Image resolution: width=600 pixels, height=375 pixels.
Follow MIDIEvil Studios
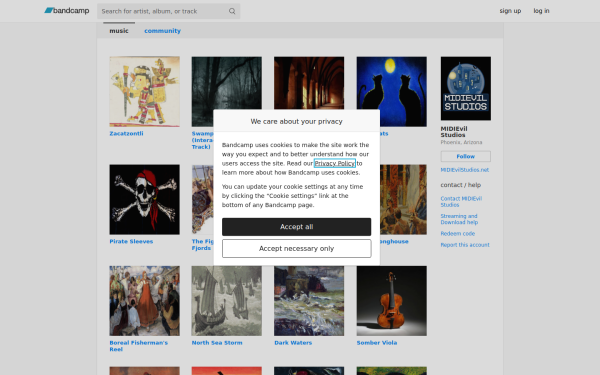(466, 156)
